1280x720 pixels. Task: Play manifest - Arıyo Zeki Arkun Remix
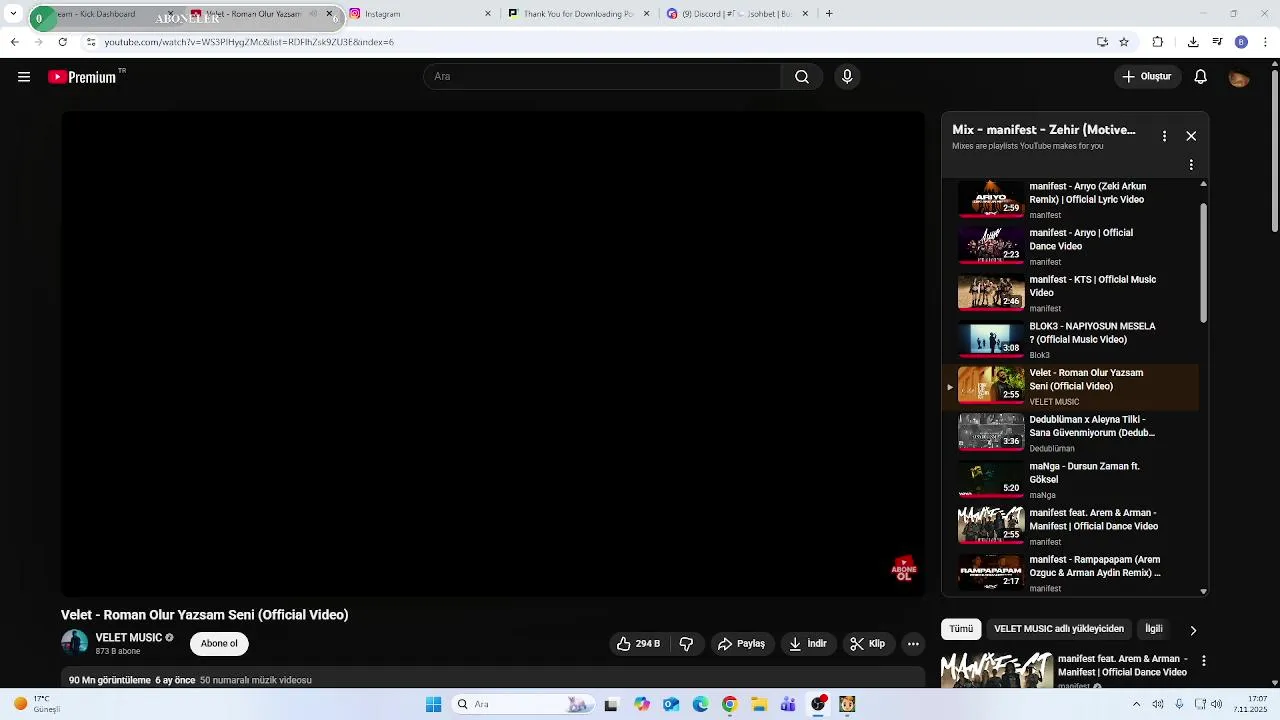click(x=1070, y=200)
